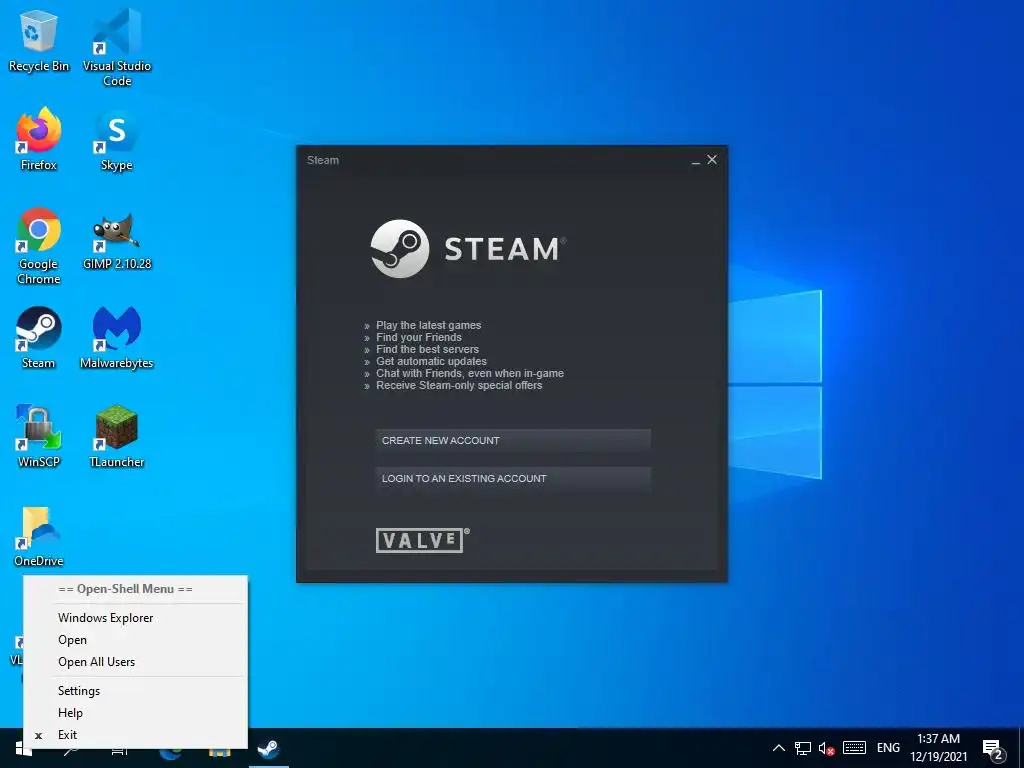Image resolution: width=1024 pixels, height=768 pixels.
Task: Open Firefox desktop shortcut
Action: [39, 139]
